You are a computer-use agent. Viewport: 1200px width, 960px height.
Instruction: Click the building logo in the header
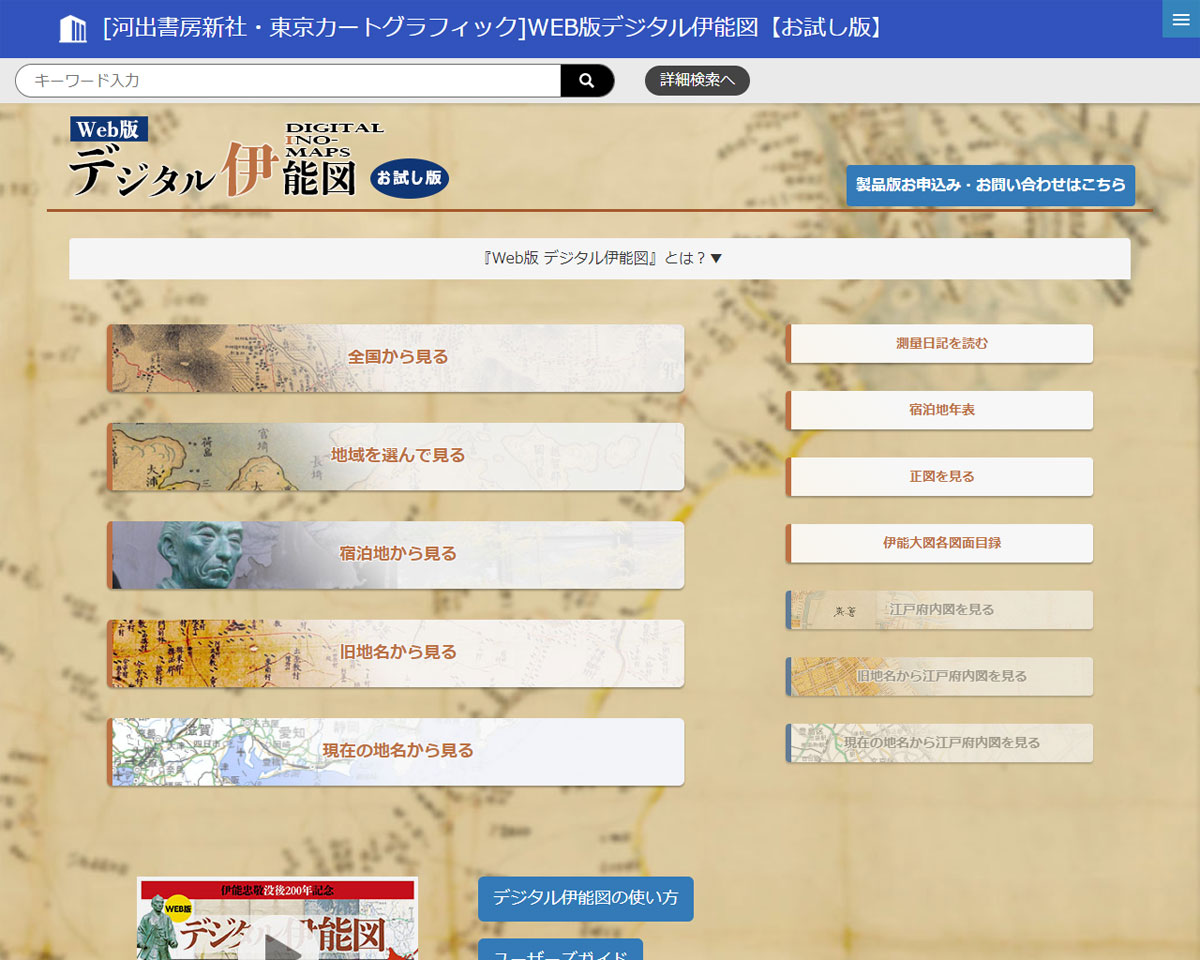tap(73, 29)
